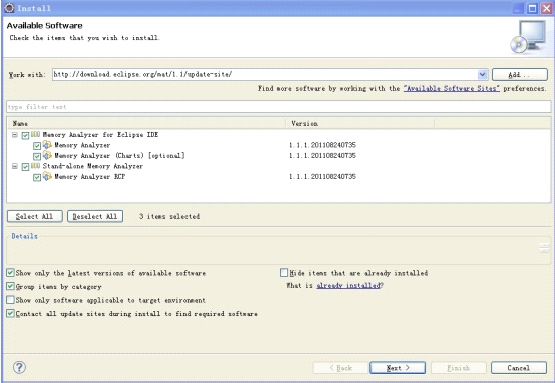This screenshot has width=555, height=383.
Task: Click Select All button
Action: coord(35,216)
